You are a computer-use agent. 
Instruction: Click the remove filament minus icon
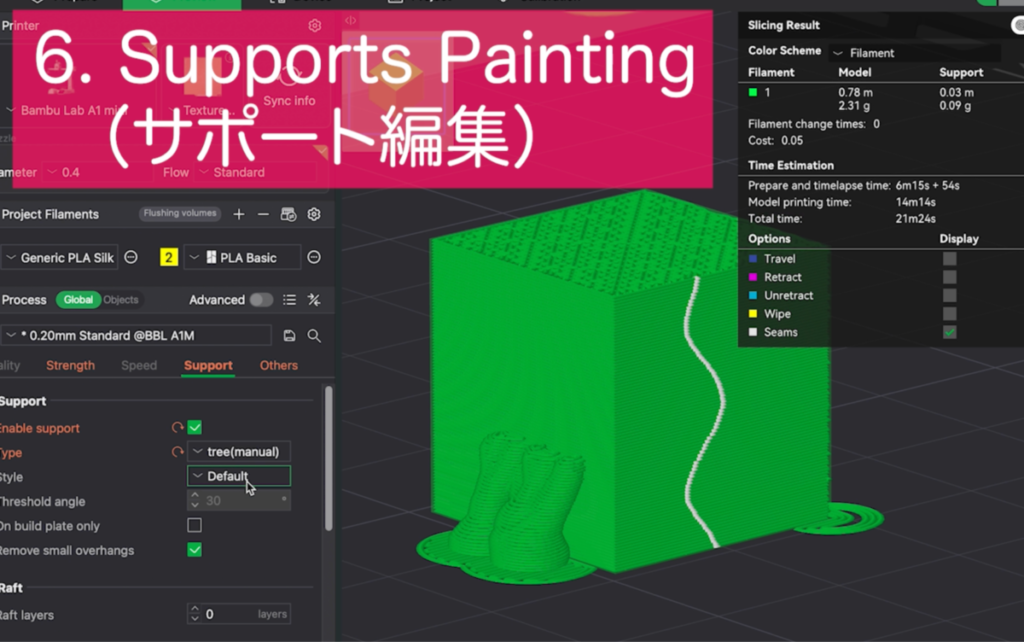[263, 214]
